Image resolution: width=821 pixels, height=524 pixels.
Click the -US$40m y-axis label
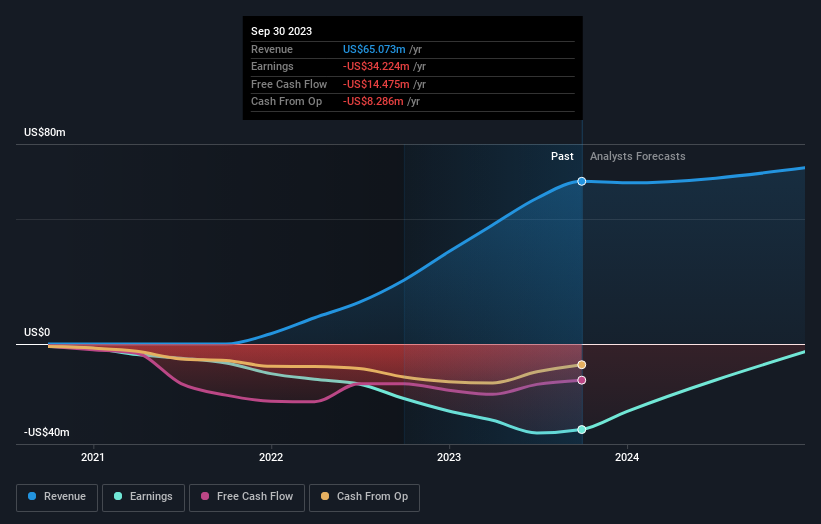46,432
